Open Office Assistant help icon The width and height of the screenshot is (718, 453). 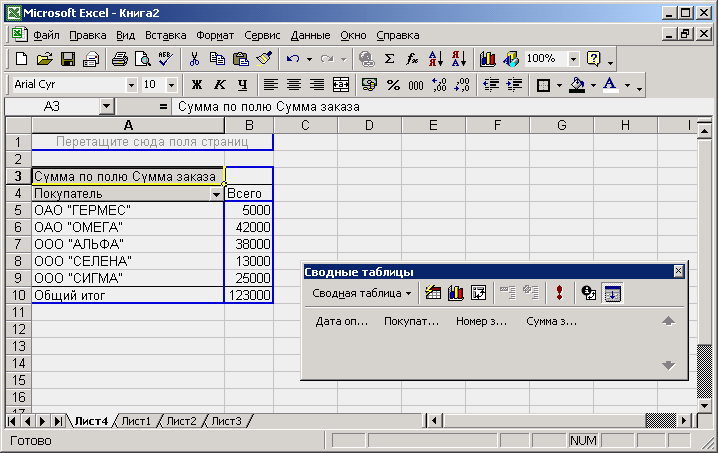(x=593, y=59)
